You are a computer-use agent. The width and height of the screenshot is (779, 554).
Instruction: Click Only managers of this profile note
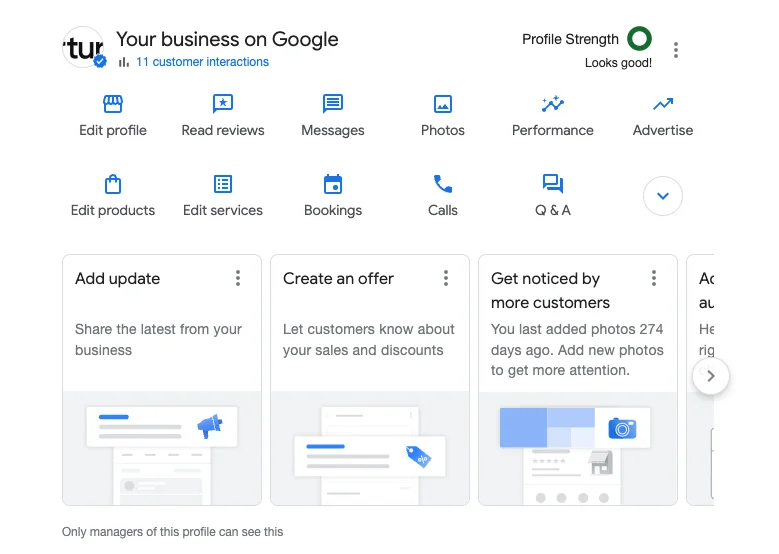click(x=172, y=532)
